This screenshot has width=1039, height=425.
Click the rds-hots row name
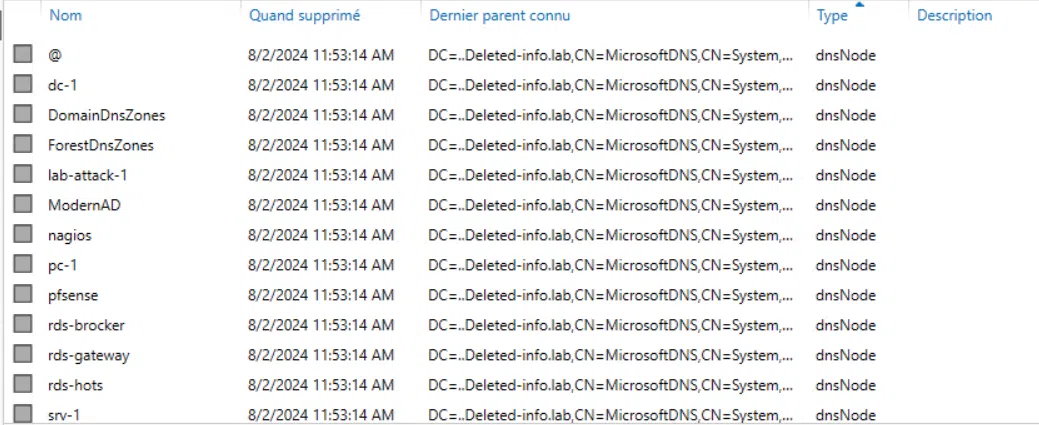(75, 385)
